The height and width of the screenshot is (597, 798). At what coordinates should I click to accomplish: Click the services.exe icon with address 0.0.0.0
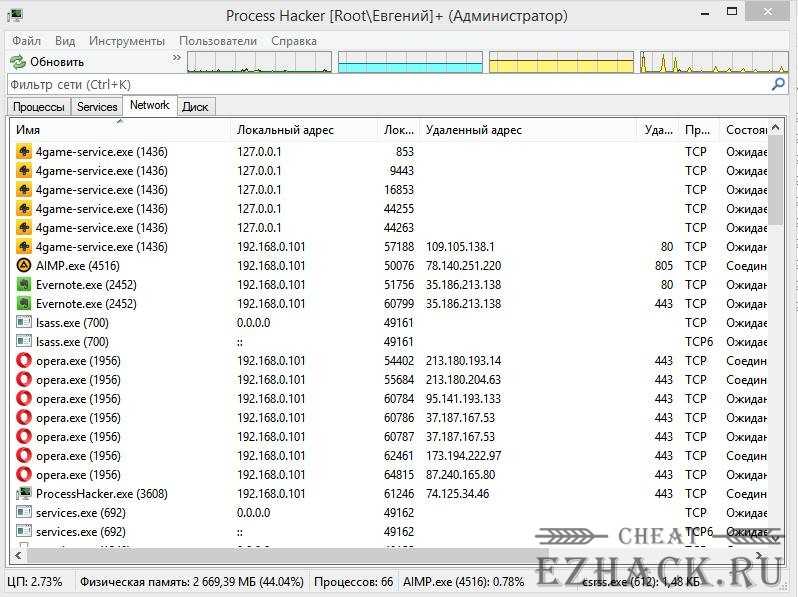point(24,513)
